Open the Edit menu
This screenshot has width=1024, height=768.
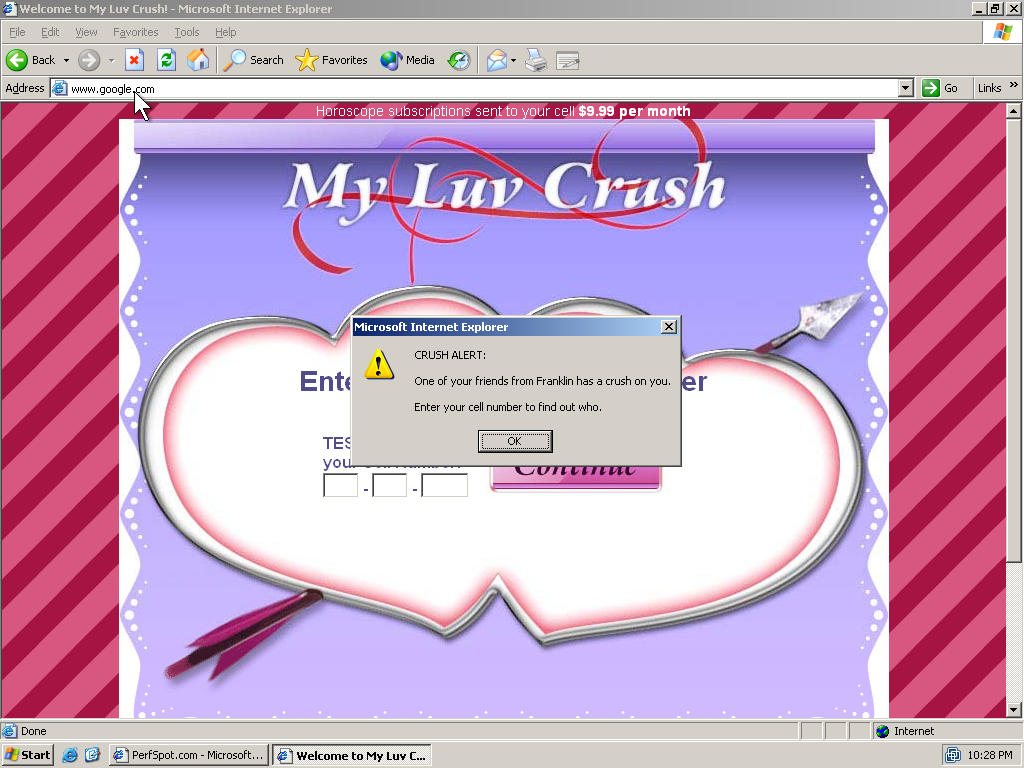click(x=50, y=32)
